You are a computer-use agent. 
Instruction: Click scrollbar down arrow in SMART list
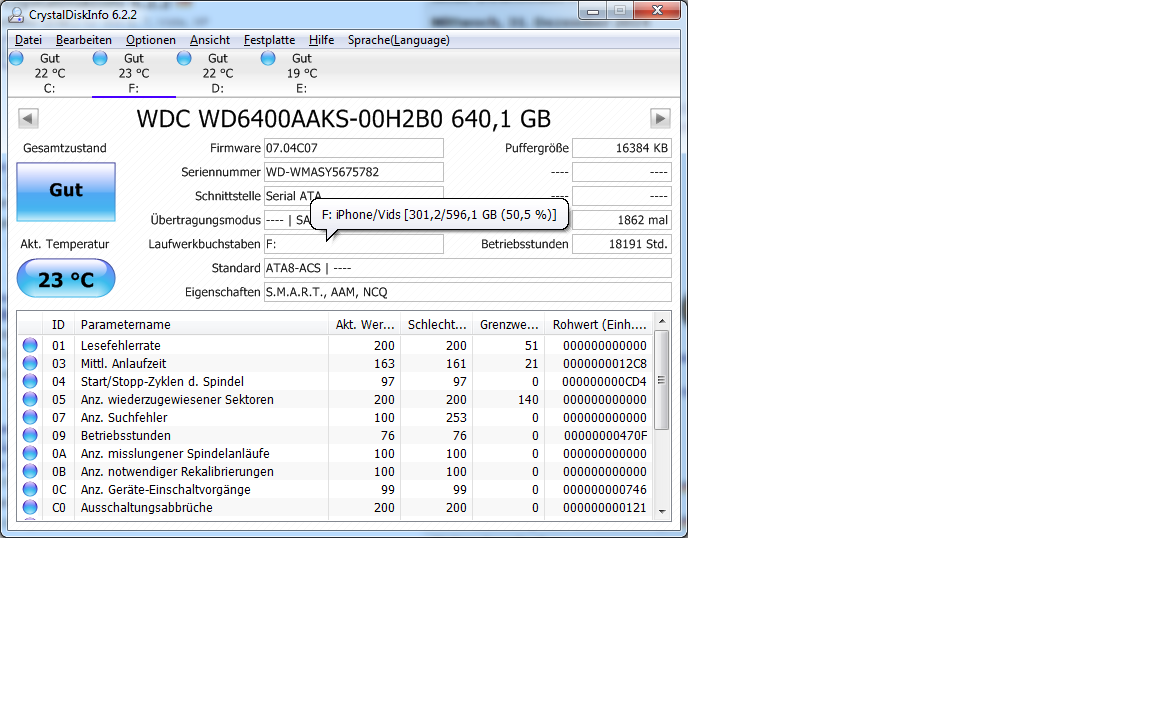tap(662, 511)
